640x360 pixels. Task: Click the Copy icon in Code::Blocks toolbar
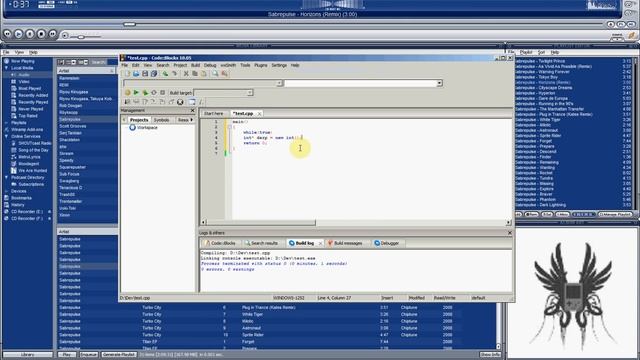(x=195, y=74)
